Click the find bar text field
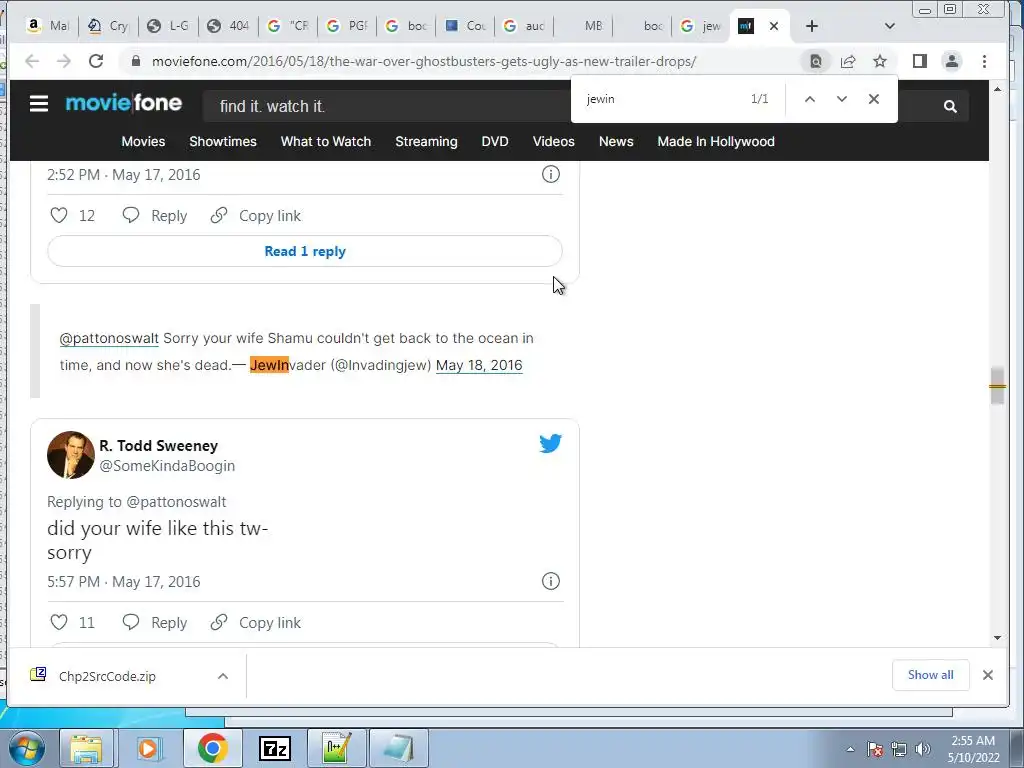This screenshot has height=768, width=1024. (660, 99)
